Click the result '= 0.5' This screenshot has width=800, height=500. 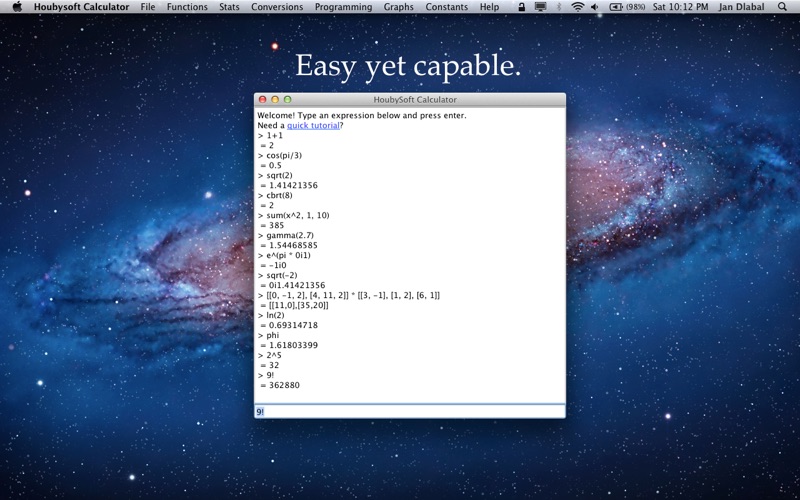click(271, 166)
